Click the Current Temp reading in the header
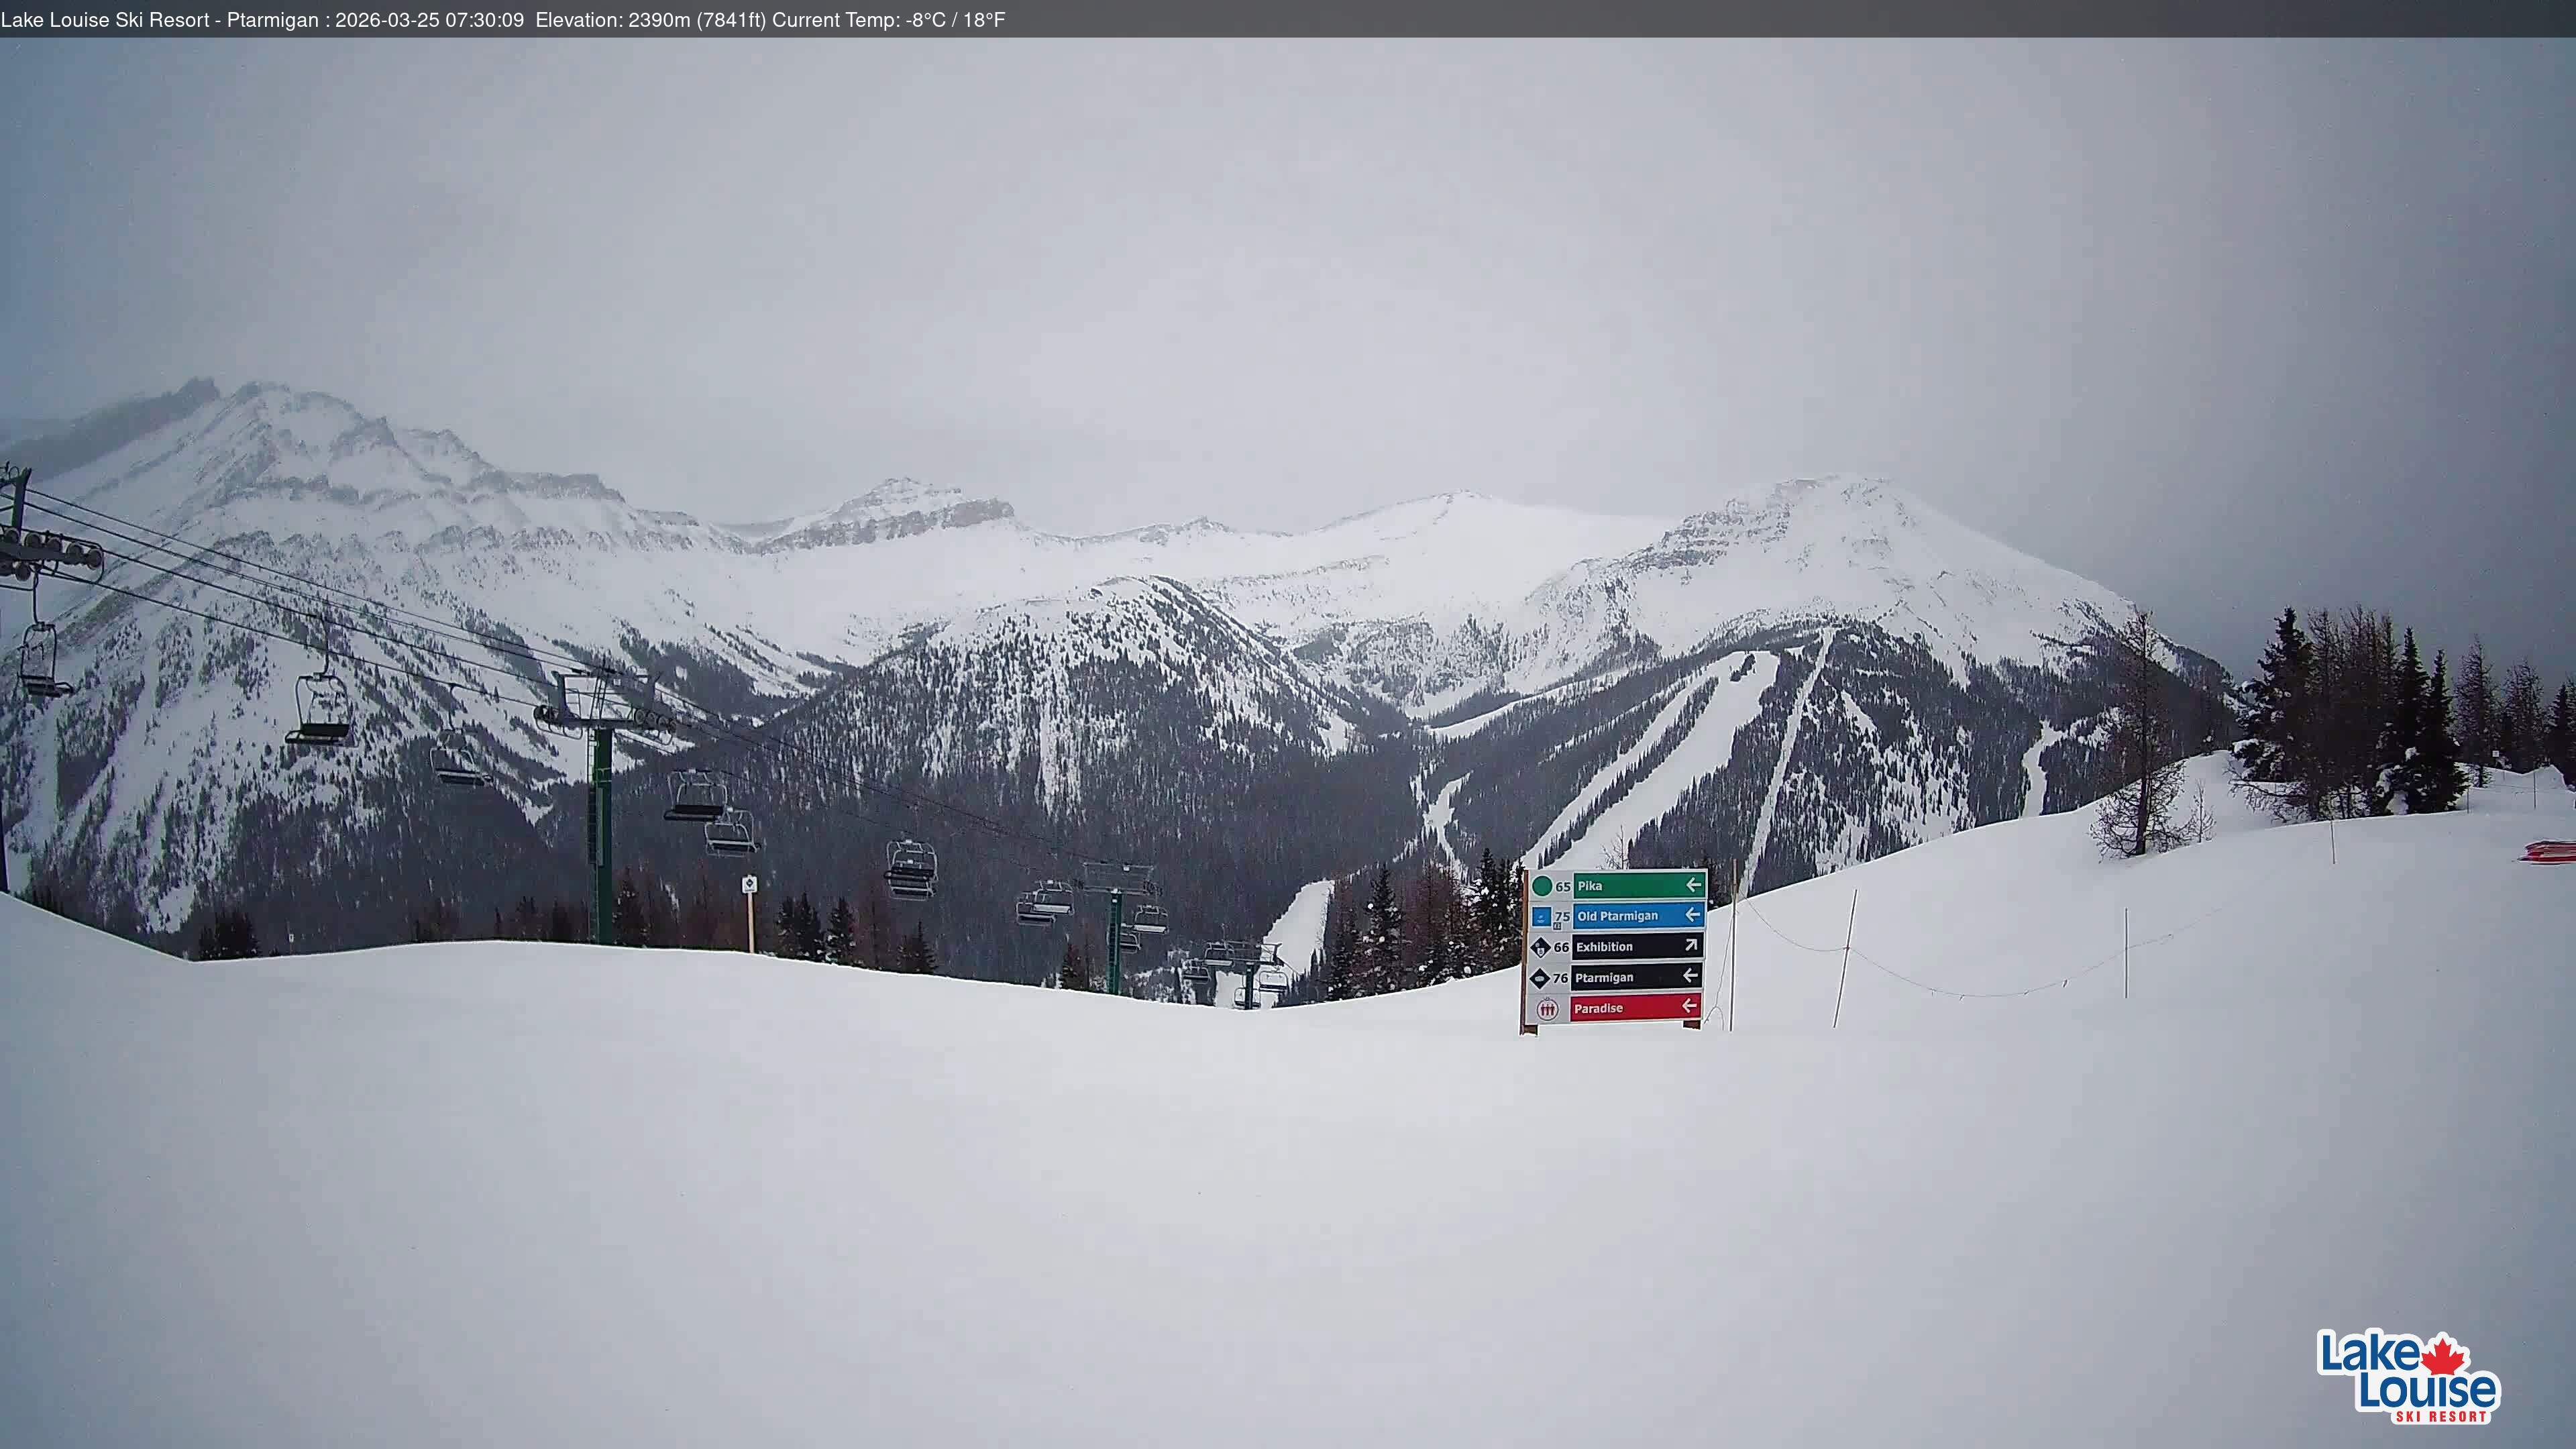Image resolution: width=2576 pixels, height=1449 pixels. [888, 20]
